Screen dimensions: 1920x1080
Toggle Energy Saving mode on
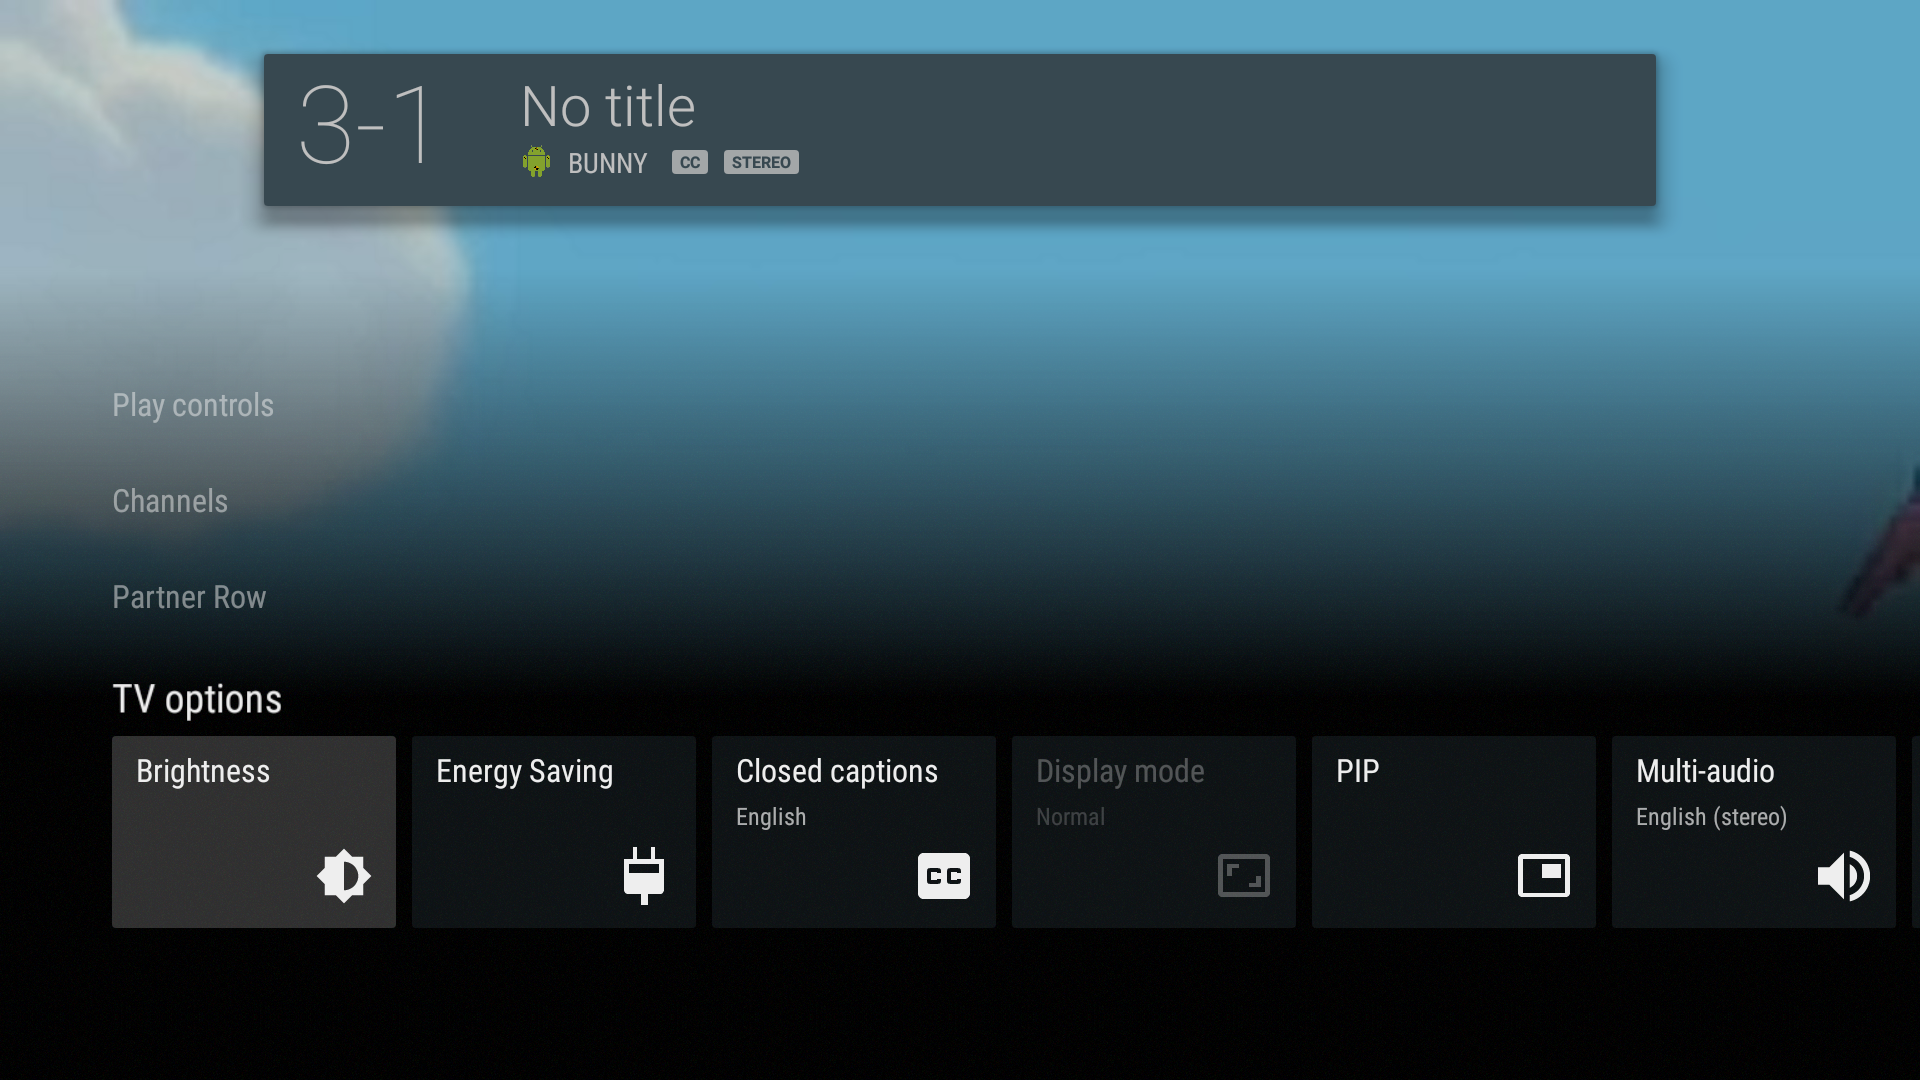point(554,832)
